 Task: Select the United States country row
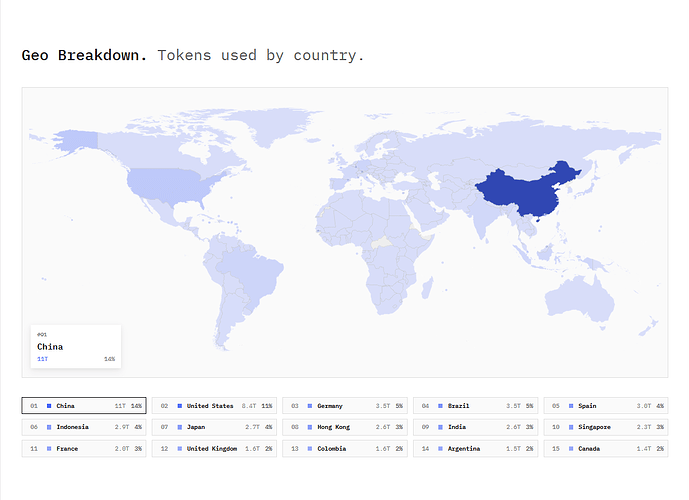click(214, 406)
